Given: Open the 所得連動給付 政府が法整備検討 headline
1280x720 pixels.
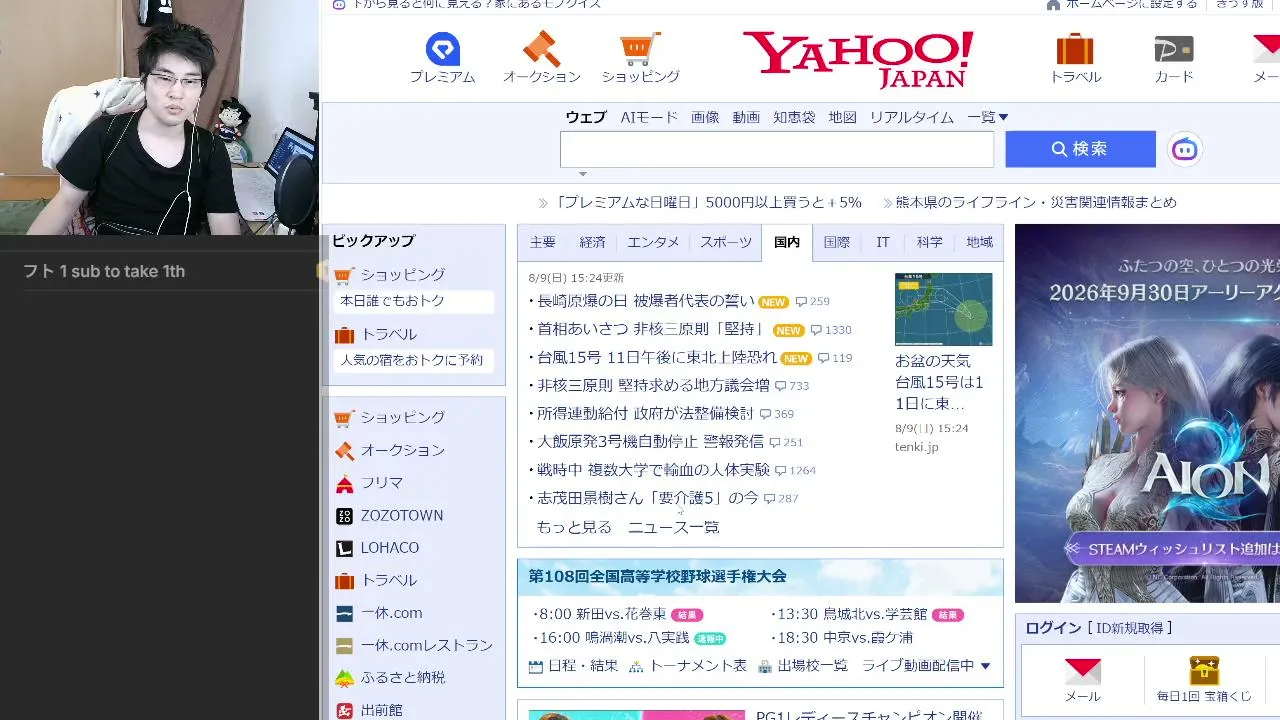Looking at the screenshot, I should (645, 414).
